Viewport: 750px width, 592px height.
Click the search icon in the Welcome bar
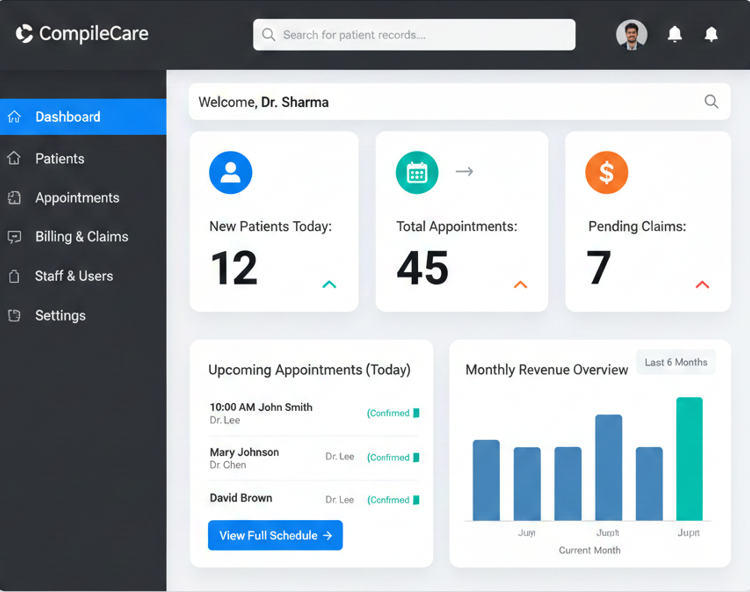coord(711,101)
